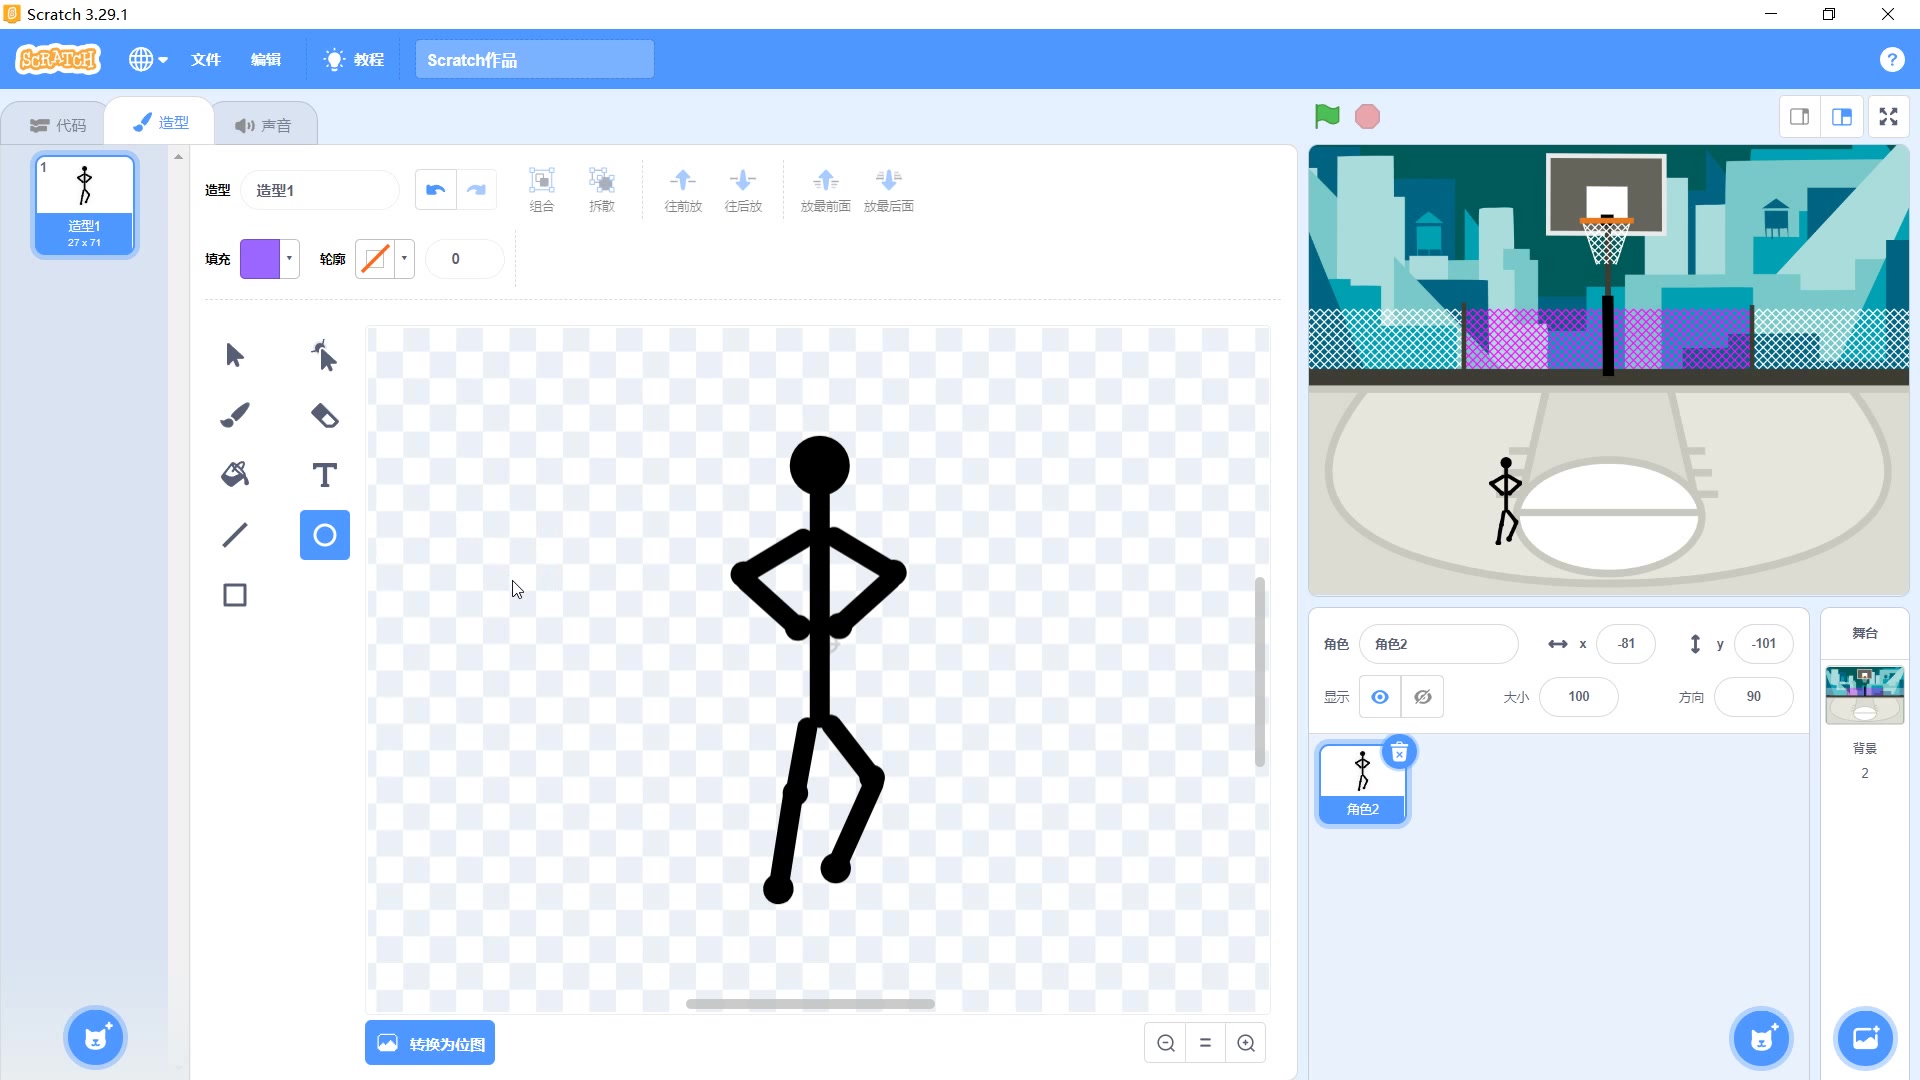
Task: Select the Rectangle tool
Action: click(x=235, y=595)
